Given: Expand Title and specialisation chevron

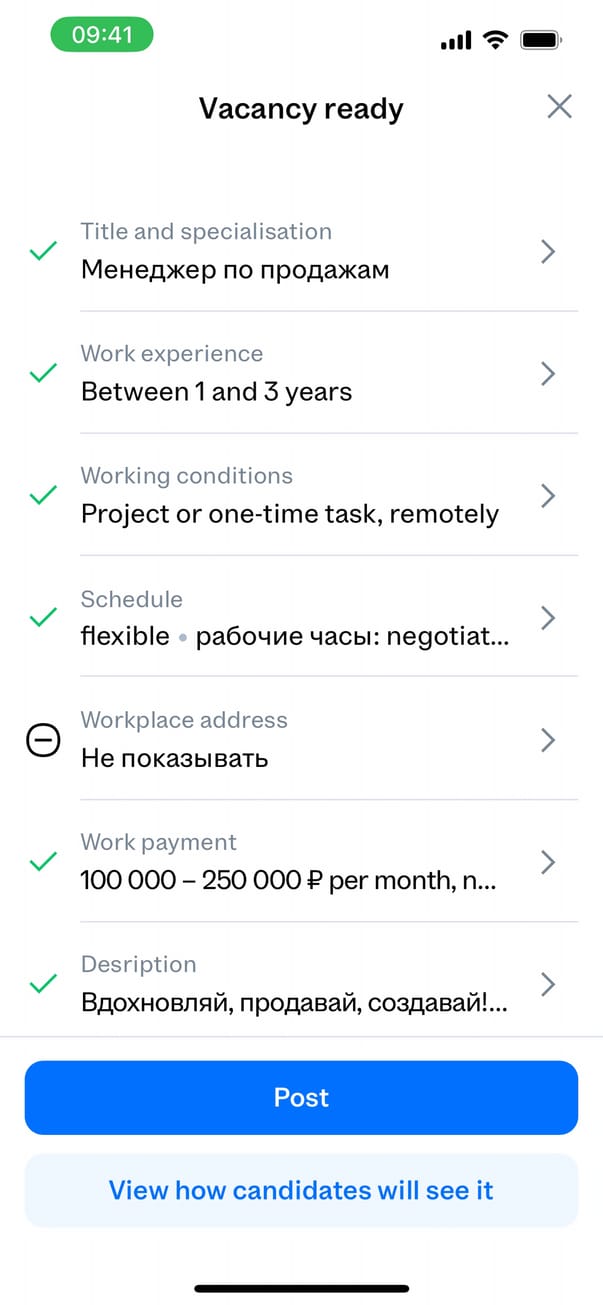Looking at the screenshot, I should click(547, 251).
